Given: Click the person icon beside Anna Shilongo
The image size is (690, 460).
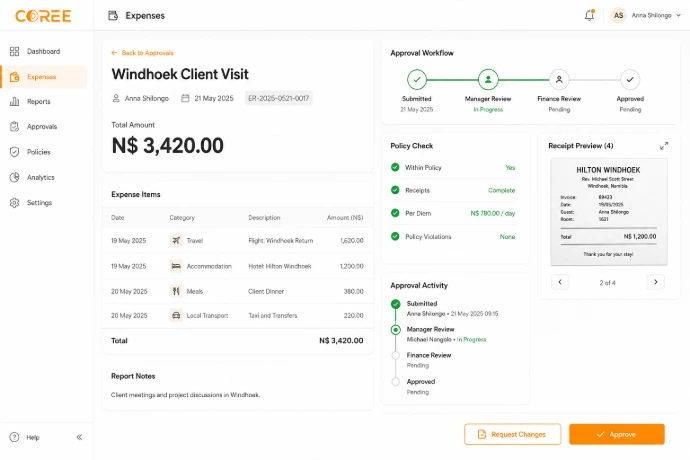Looking at the screenshot, I should click(x=116, y=98).
